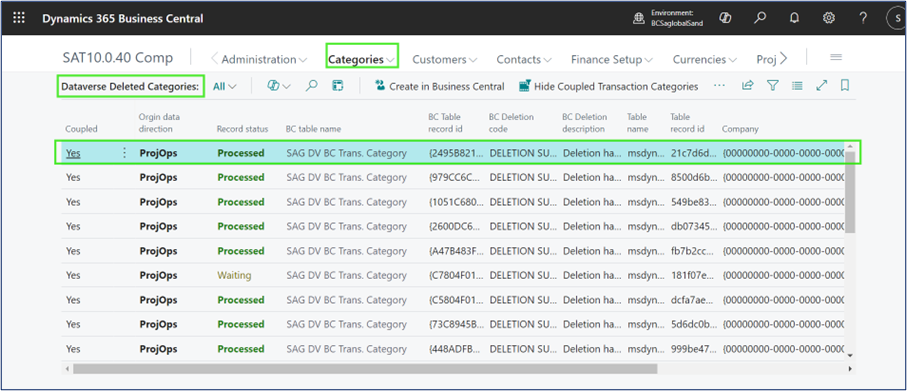Click the Share icon in the list toolbar
The image size is (907, 391).
click(748, 86)
